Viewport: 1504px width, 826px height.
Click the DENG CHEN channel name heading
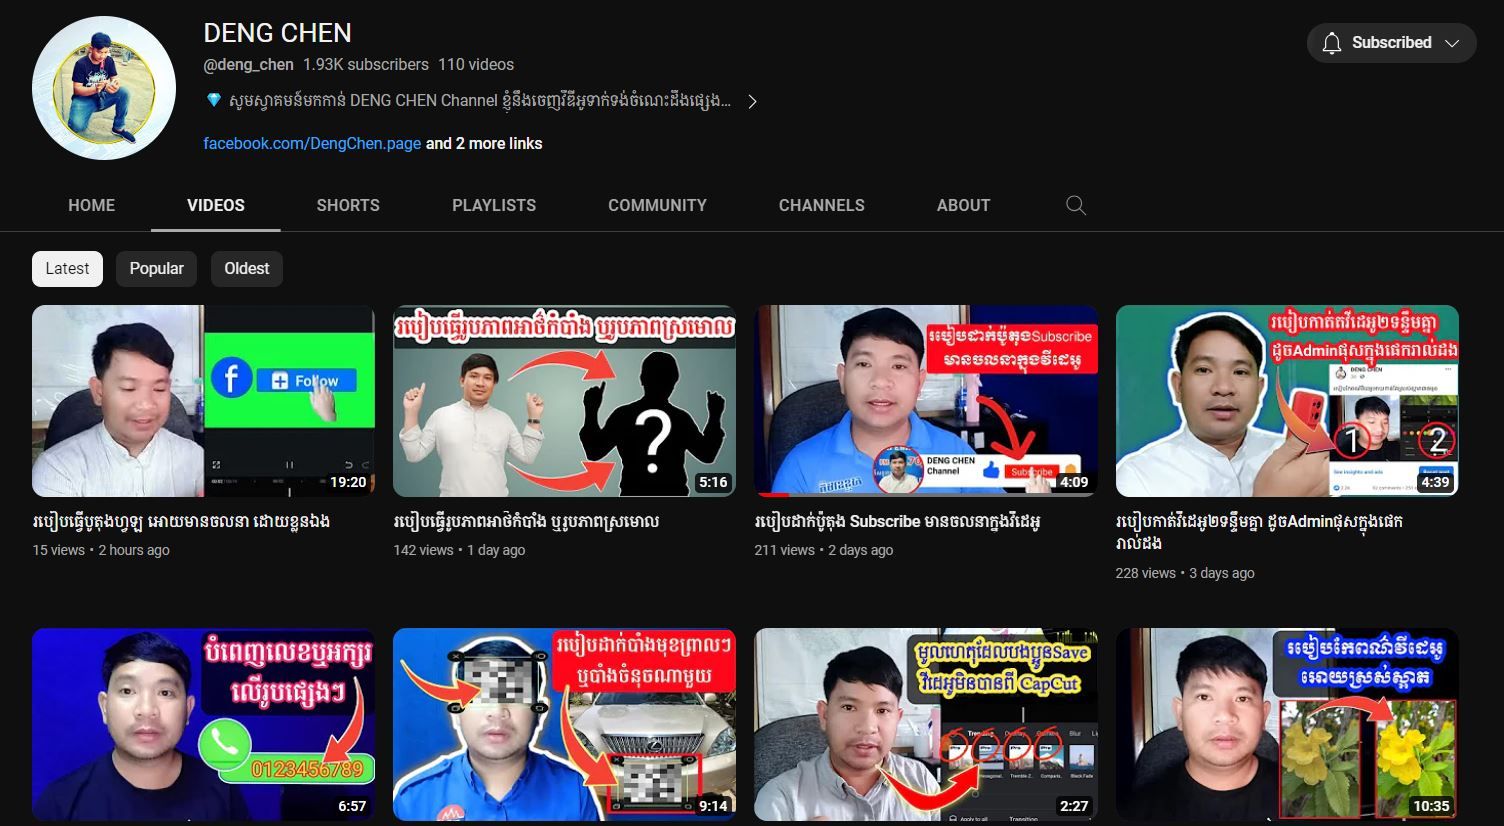277,33
